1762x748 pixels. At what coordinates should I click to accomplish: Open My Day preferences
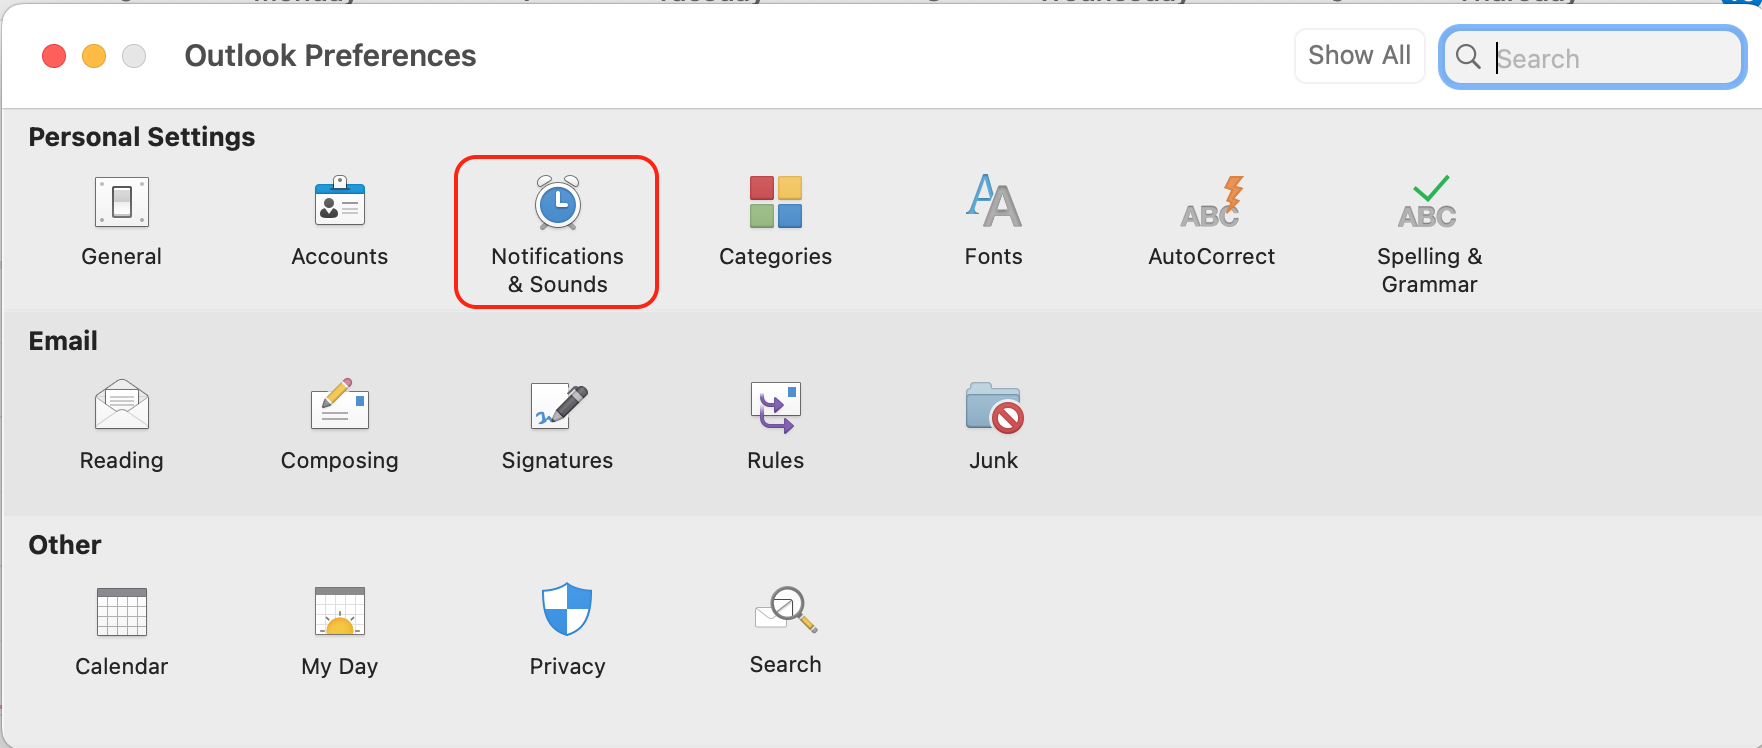pos(340,632)
